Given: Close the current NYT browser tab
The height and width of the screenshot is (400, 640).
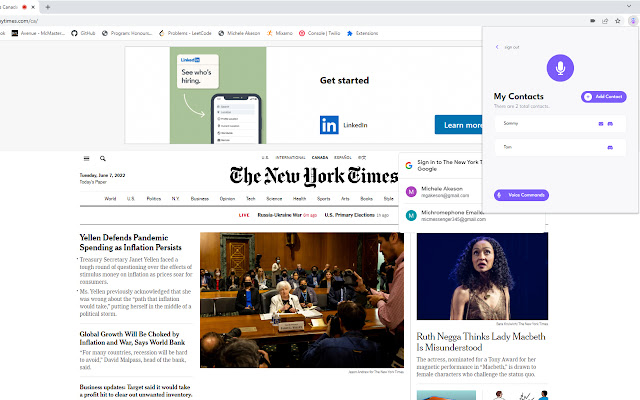Looking at the screenshot, I should coord(33,7).
